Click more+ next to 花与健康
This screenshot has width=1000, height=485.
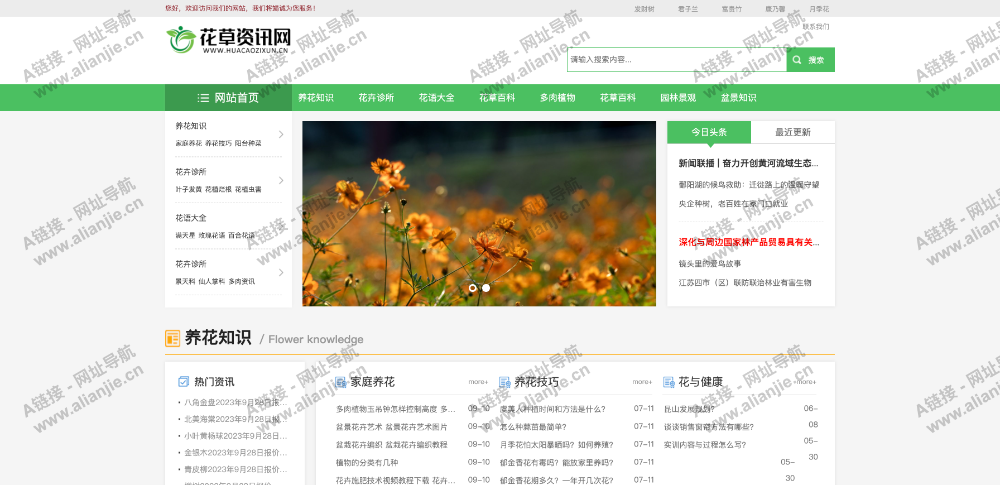pyautogui.click(x=806, y=382)
